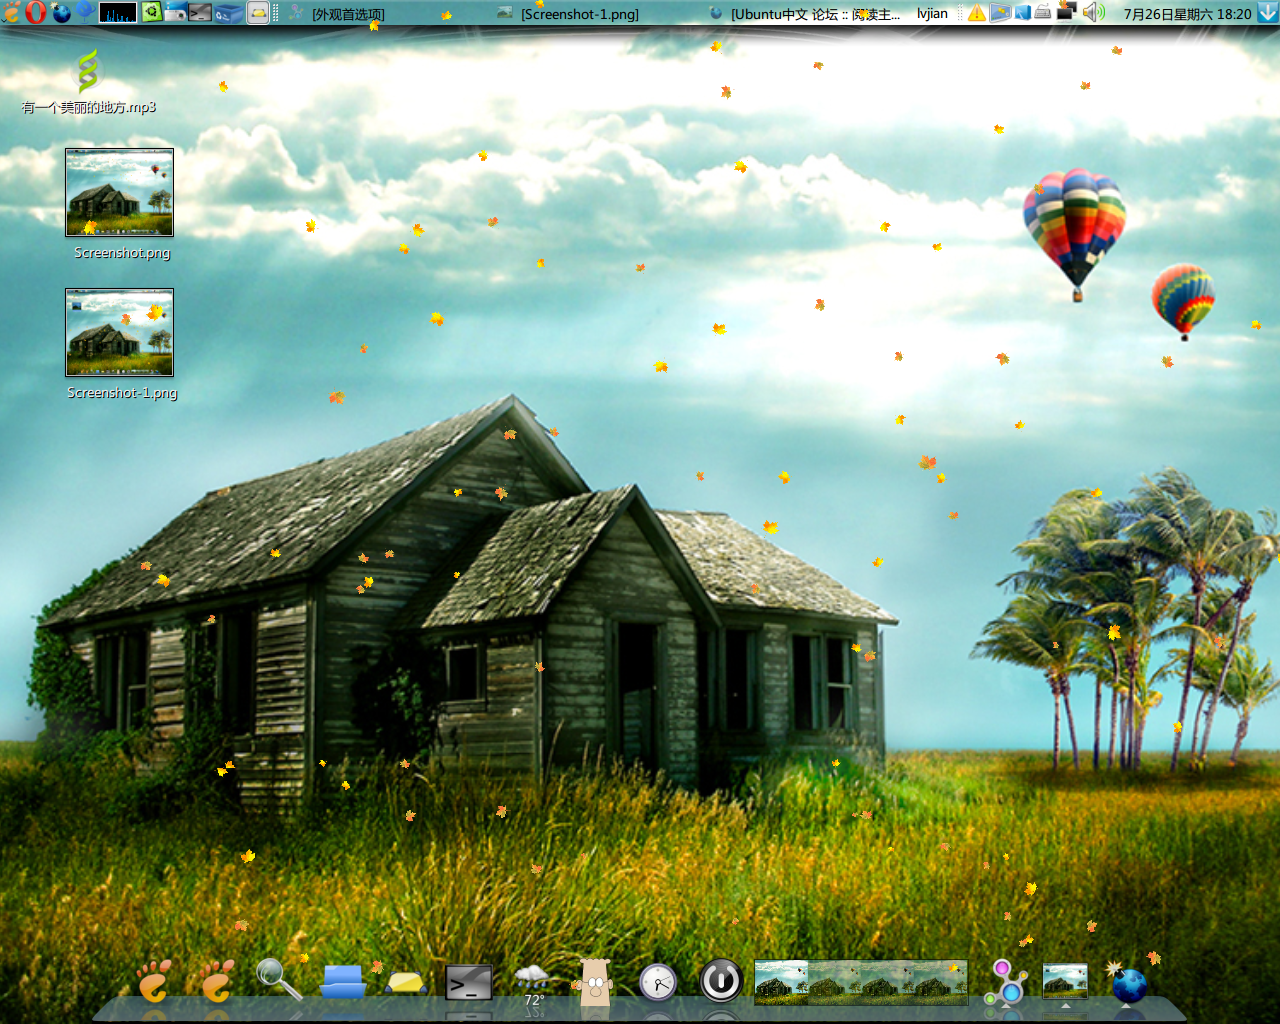Click the yellow drive icon in dock
1280x1024 pixels.
coord(406,982)
